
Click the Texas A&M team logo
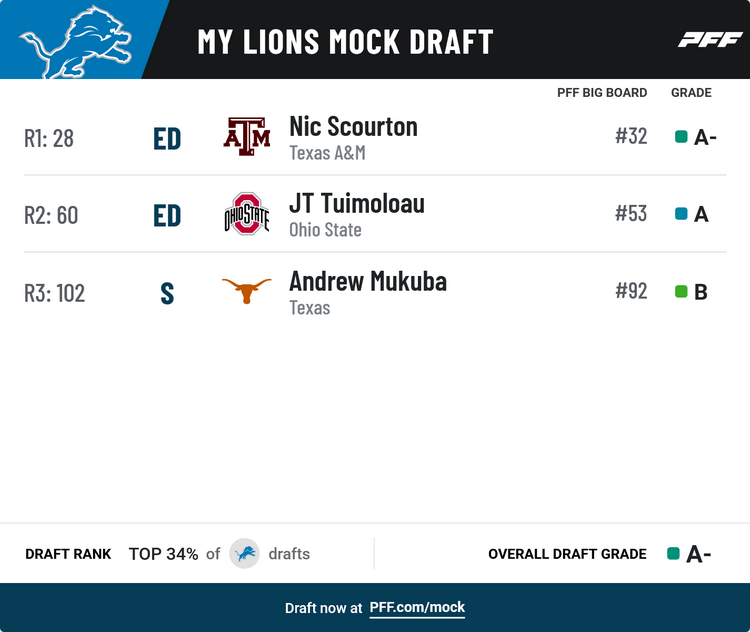coord(246,137)
